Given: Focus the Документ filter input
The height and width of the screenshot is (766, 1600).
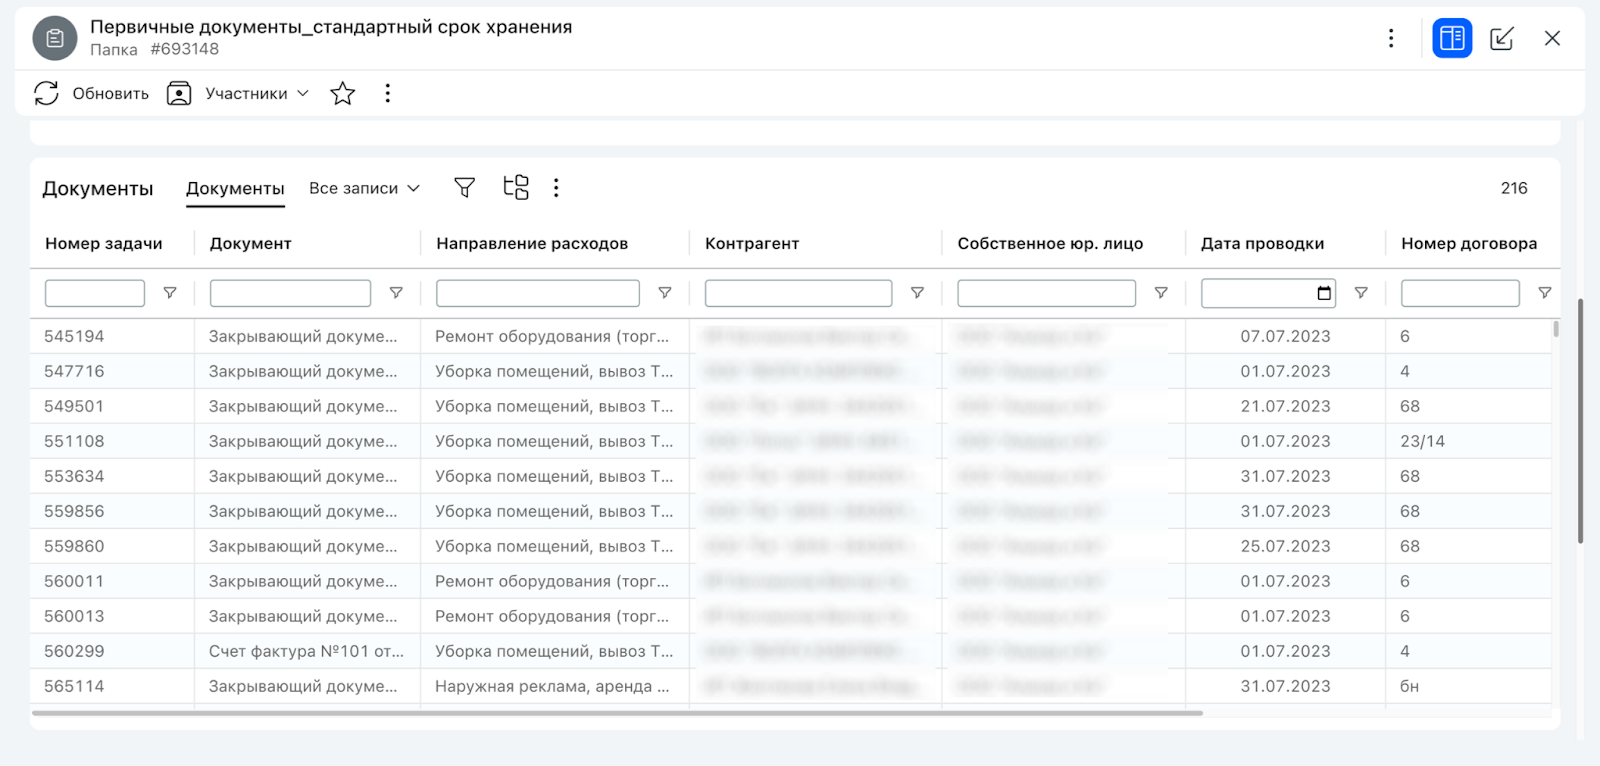Looking at the screenshot, I should pos(290,293).
